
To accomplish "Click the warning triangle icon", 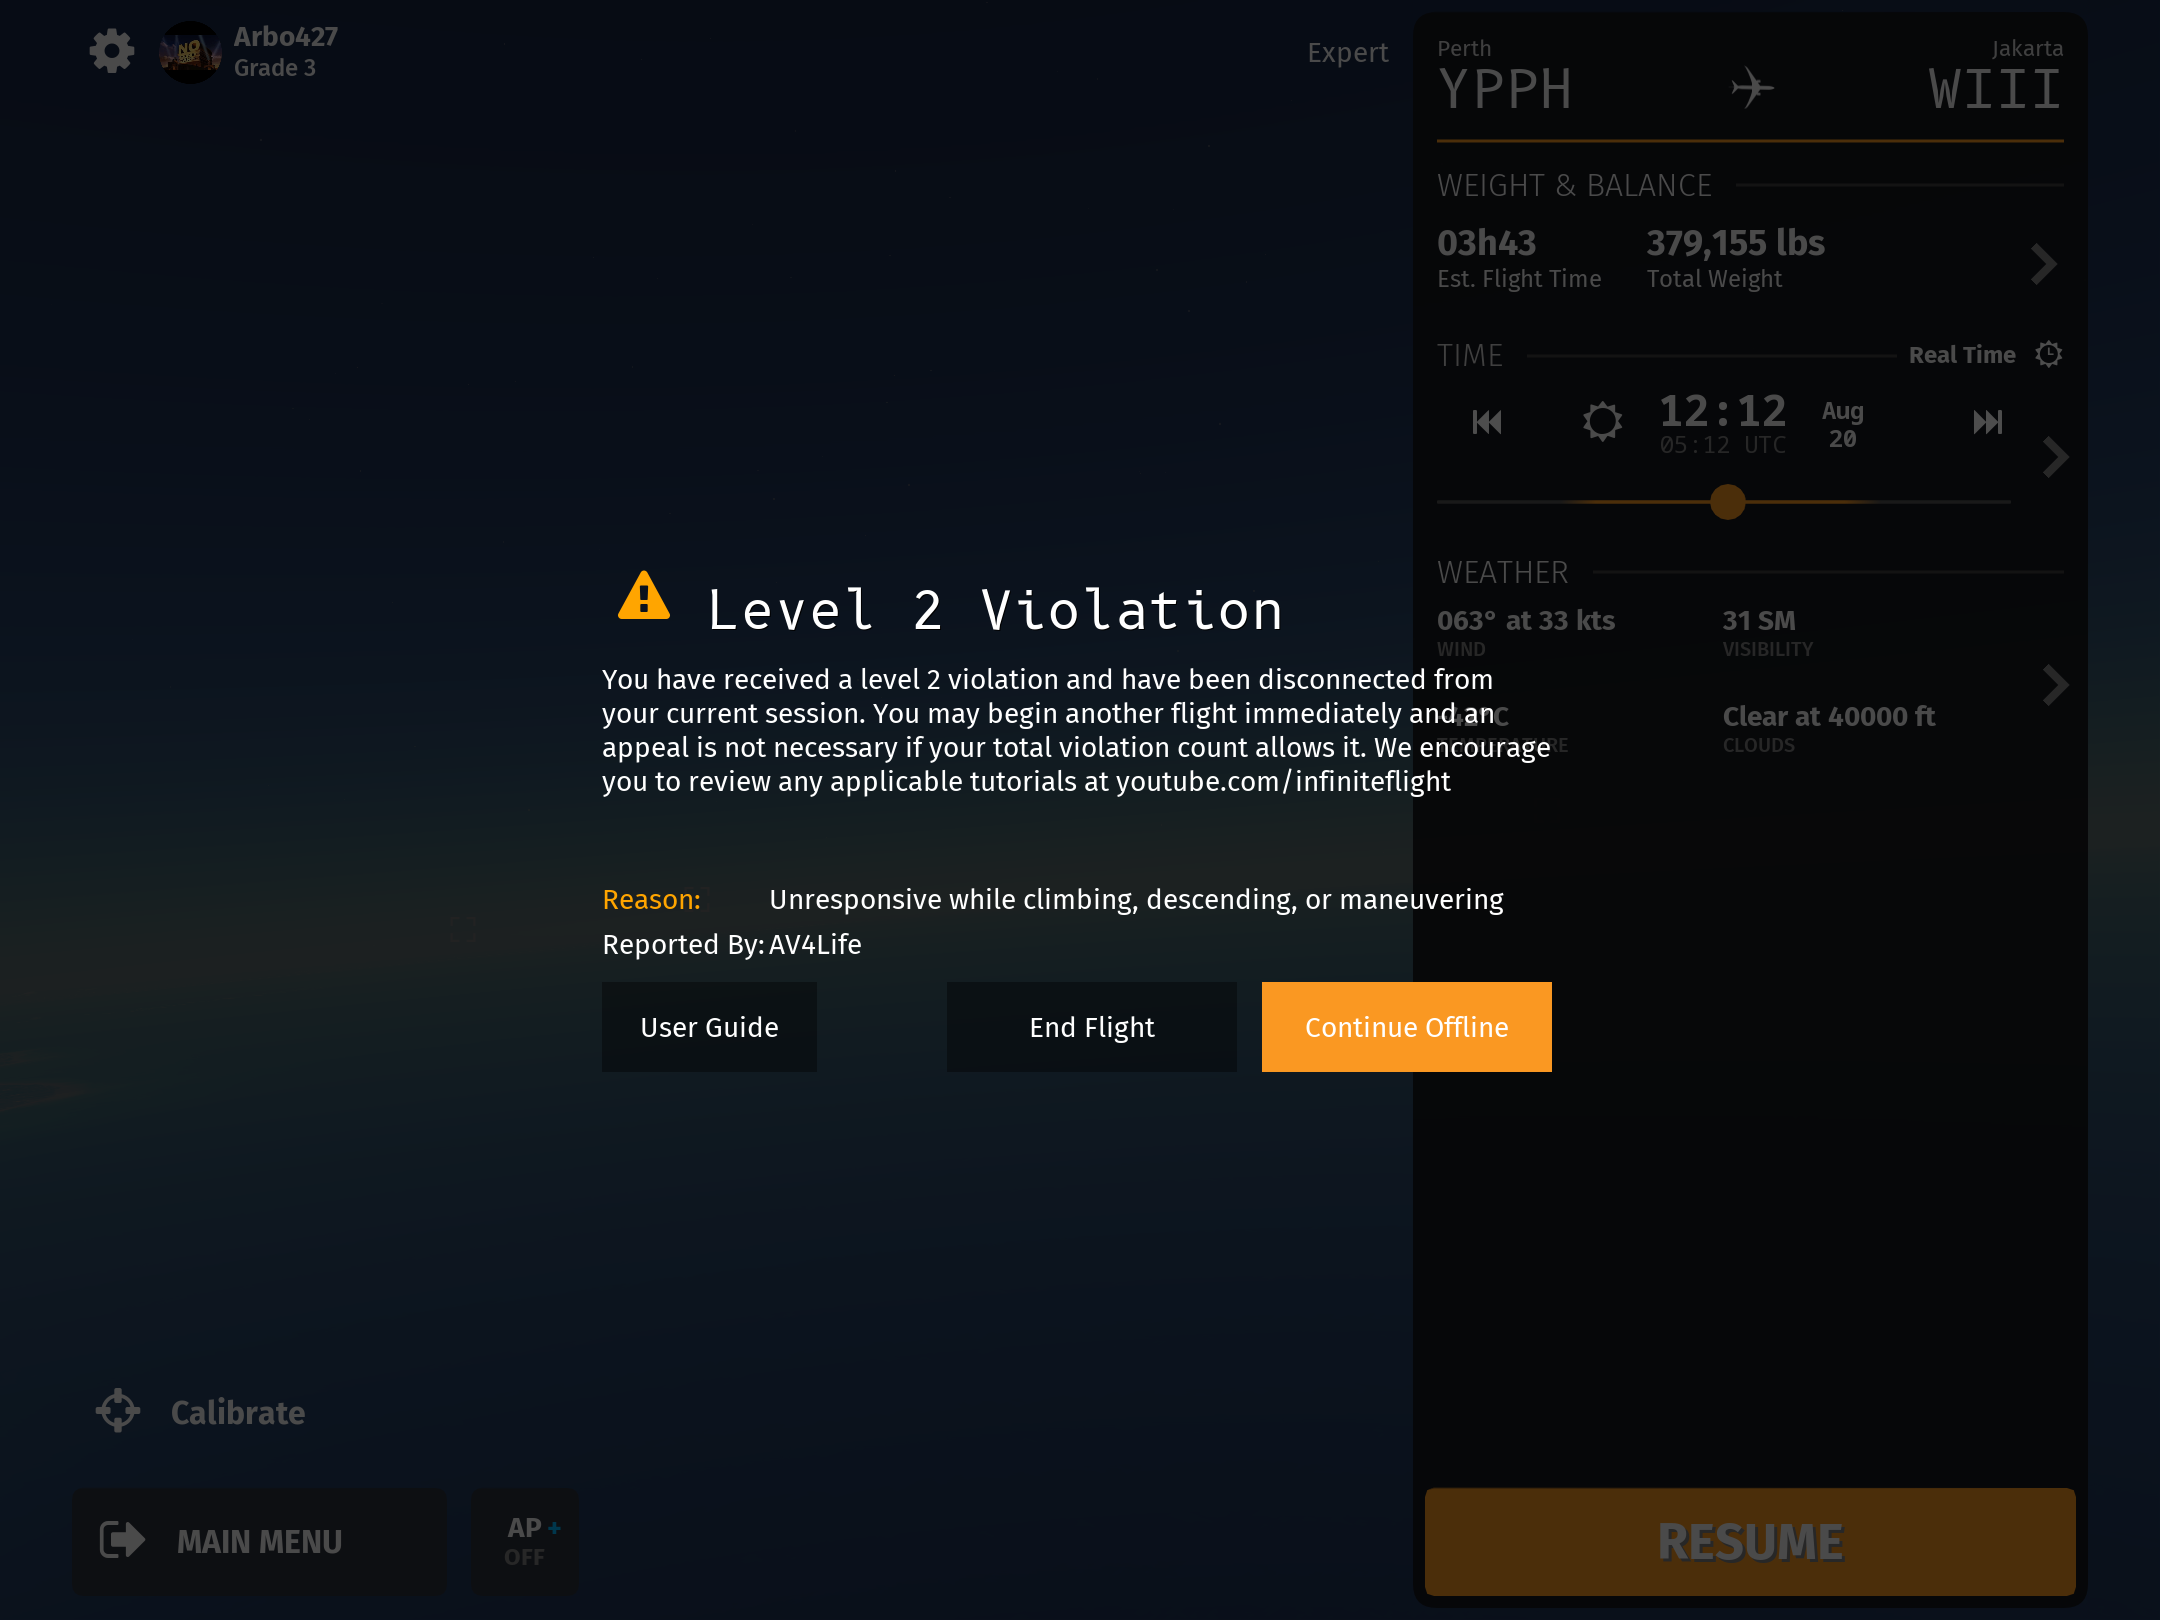I will 644,597.
